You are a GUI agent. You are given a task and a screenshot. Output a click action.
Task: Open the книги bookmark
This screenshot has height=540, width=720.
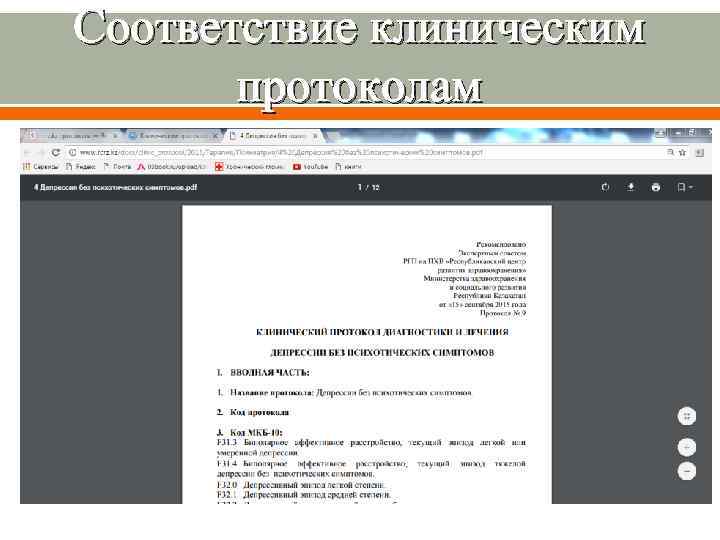[349, 167]
